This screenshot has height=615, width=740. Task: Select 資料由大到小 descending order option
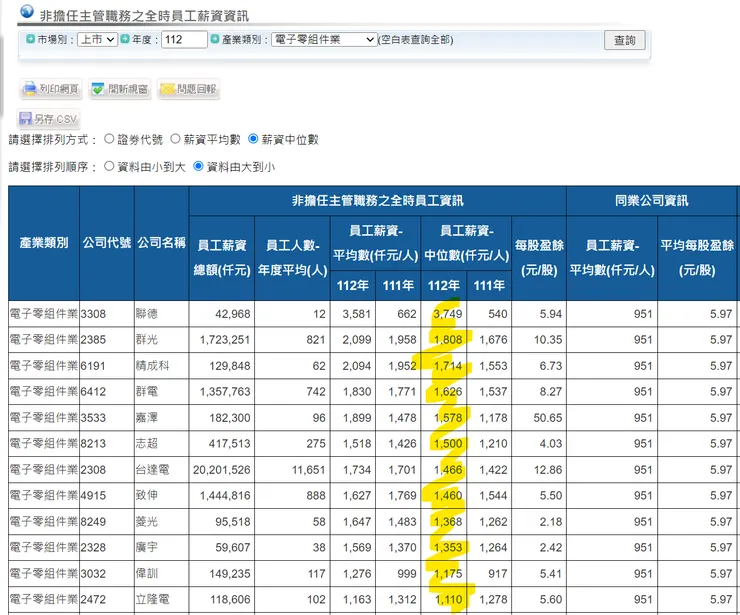[198, 167]
